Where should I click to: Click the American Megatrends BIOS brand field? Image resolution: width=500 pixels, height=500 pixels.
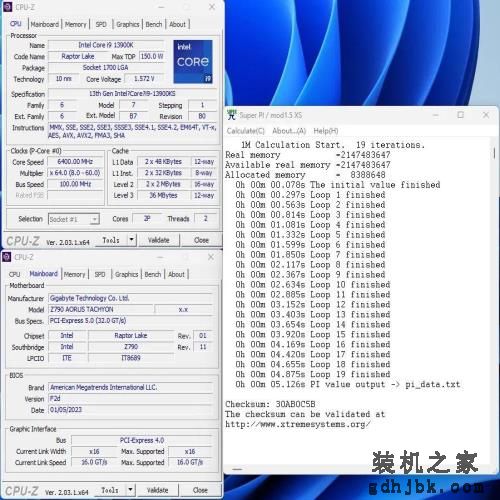pyautogui.click(x=131, y=387)
